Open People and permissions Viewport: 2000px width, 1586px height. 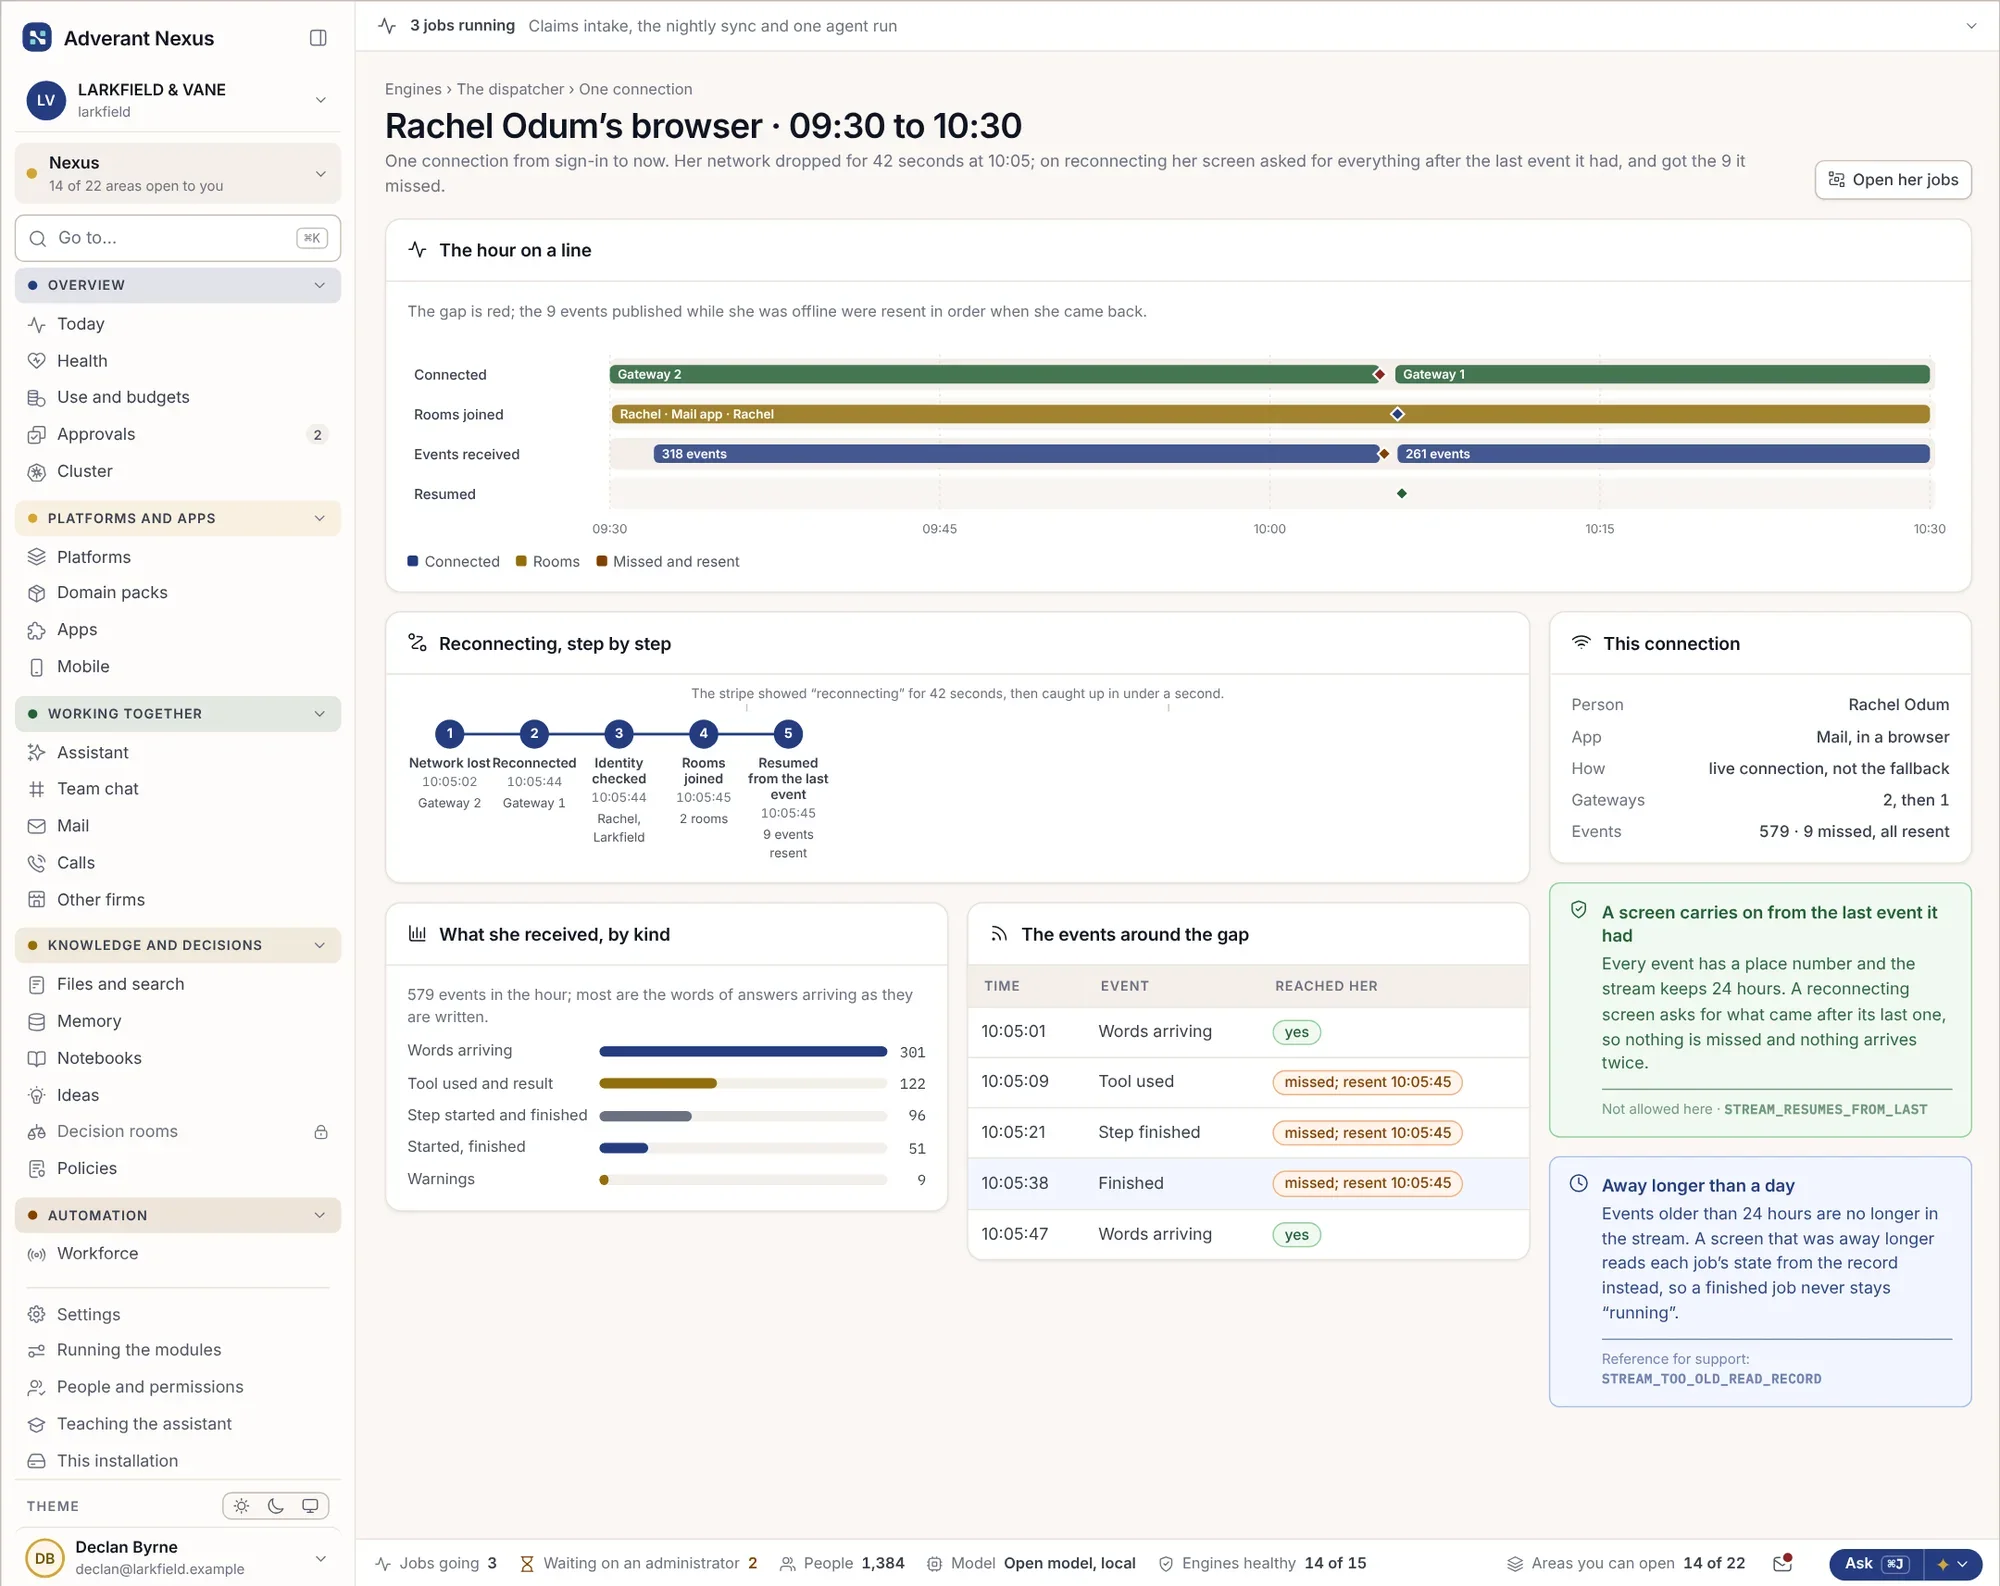point(178,1387)
